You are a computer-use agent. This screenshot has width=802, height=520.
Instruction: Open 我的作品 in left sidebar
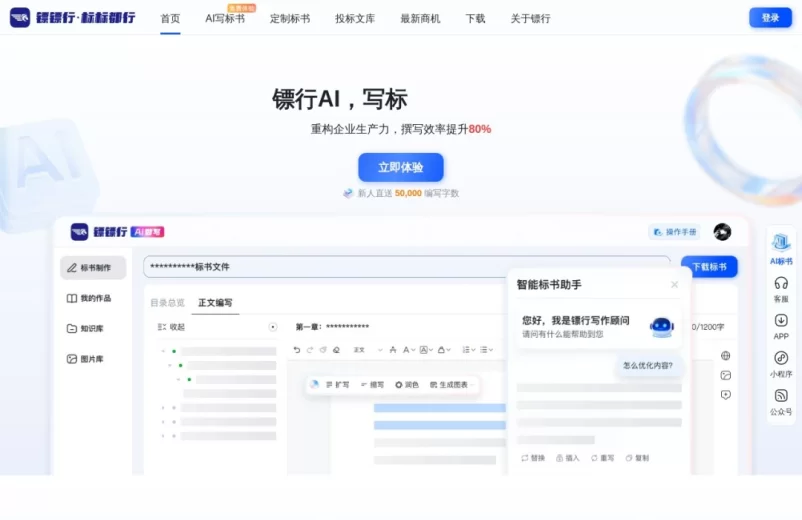coord(89,298)
